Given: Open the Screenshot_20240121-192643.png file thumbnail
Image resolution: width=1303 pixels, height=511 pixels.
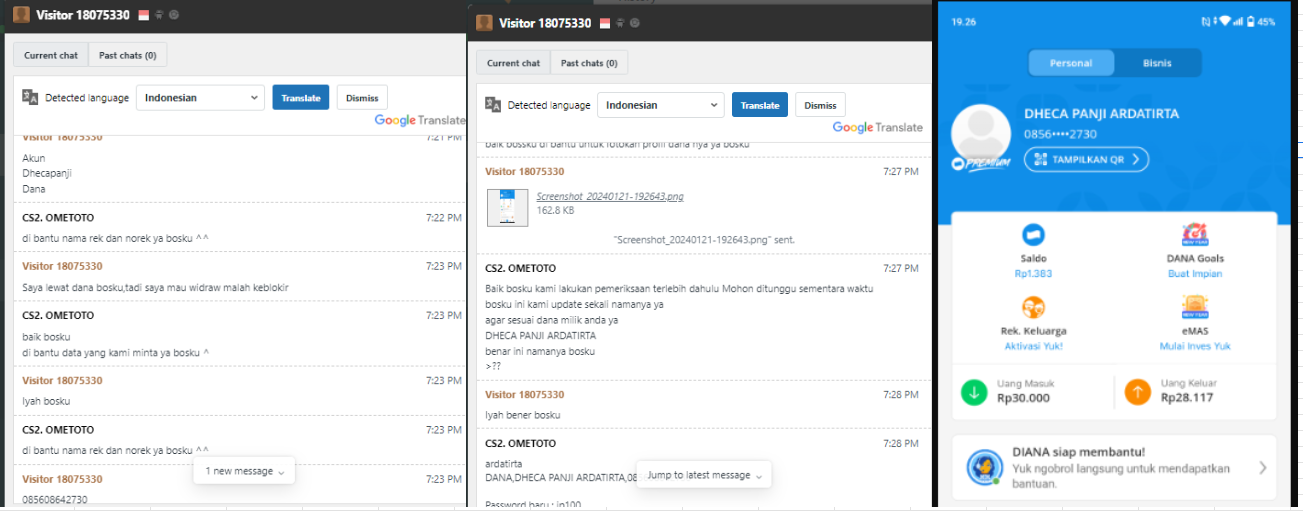Looking at the screenshot, I should tap(506, 206).
